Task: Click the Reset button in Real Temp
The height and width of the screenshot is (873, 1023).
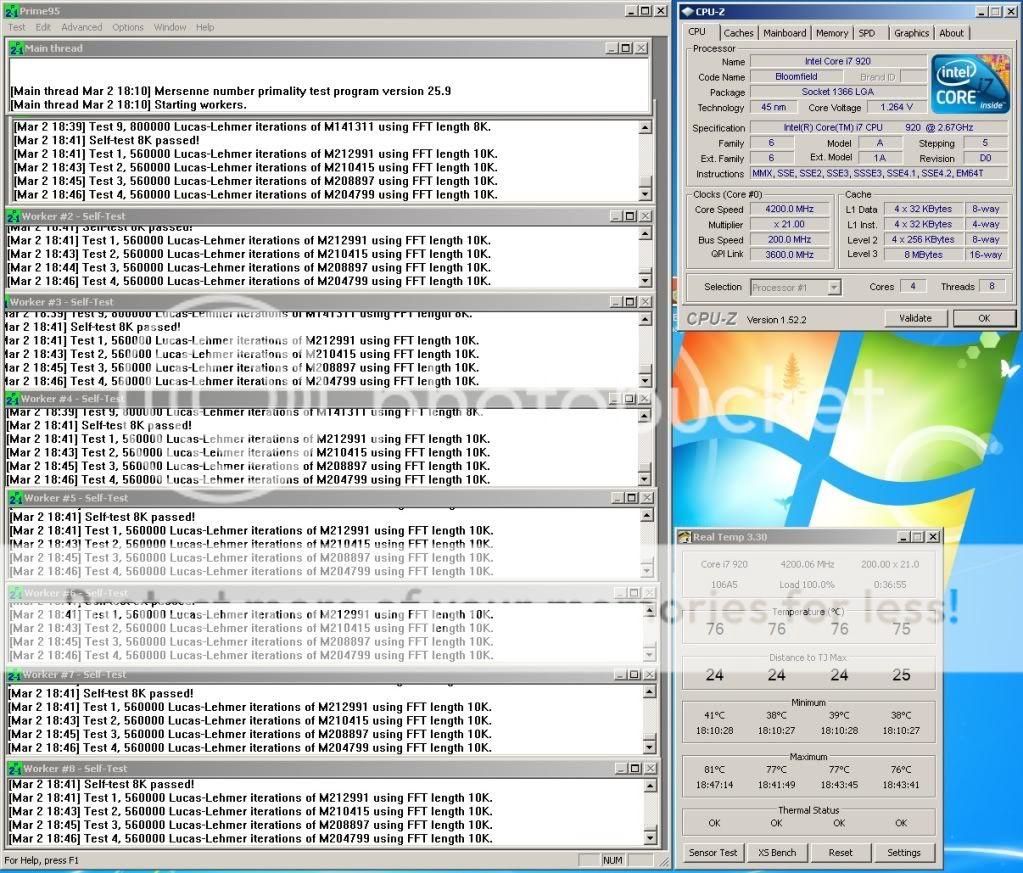Action: (x=840, y=853)
